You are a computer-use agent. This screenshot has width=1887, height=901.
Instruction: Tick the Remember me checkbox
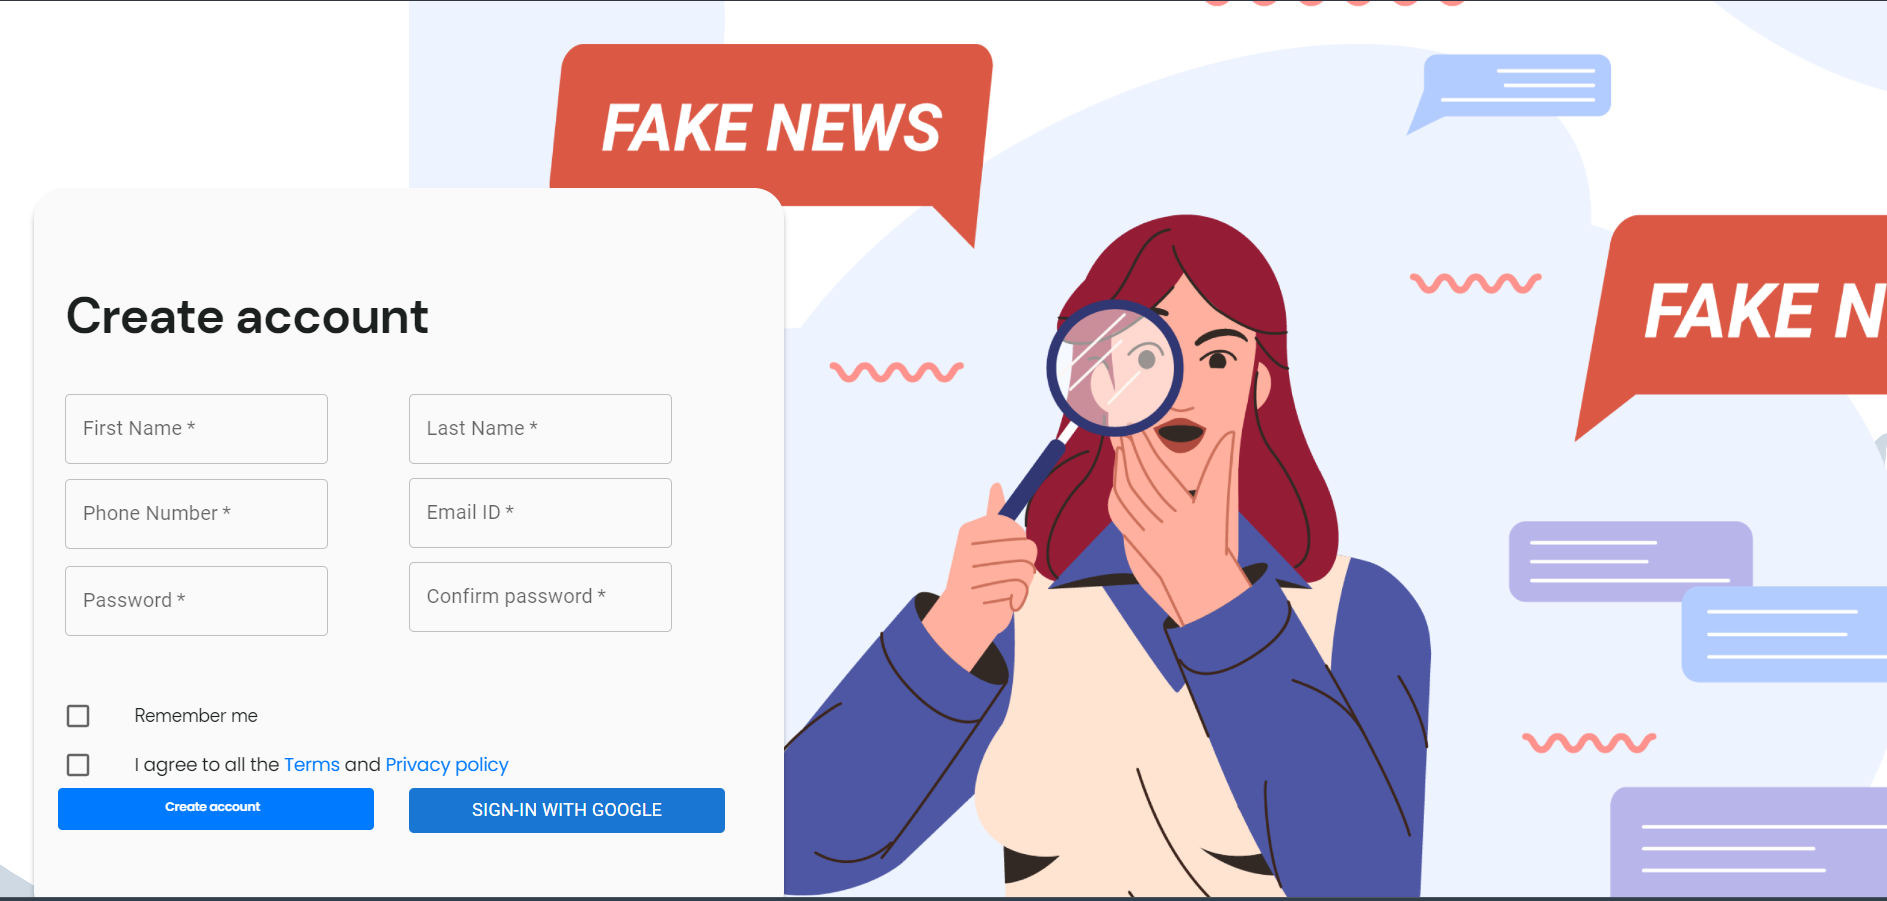click(x=78, y=716)
